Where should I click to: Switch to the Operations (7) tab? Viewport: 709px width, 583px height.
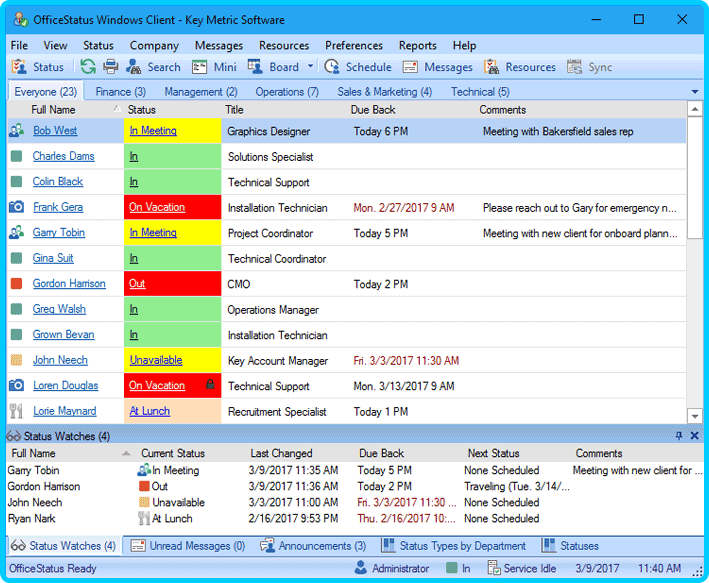(x=287, y=92)
